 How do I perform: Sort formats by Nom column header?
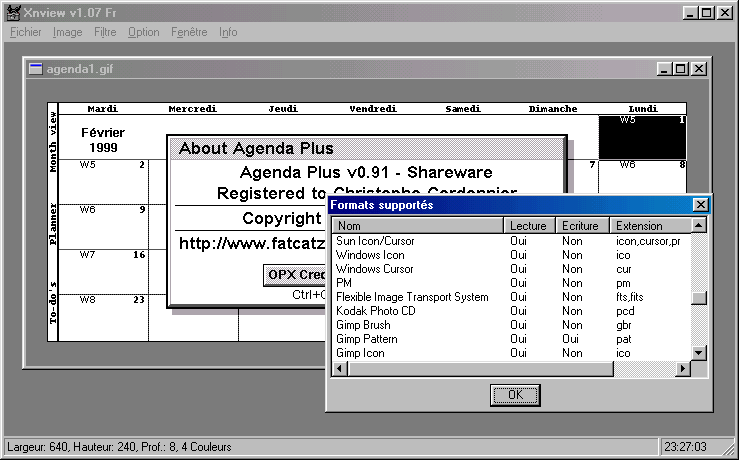(x=418, y=225)
